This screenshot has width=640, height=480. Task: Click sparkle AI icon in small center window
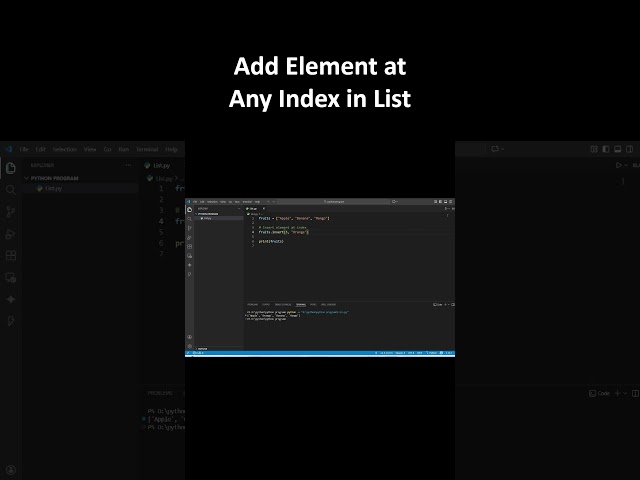[x=189, y=265]
